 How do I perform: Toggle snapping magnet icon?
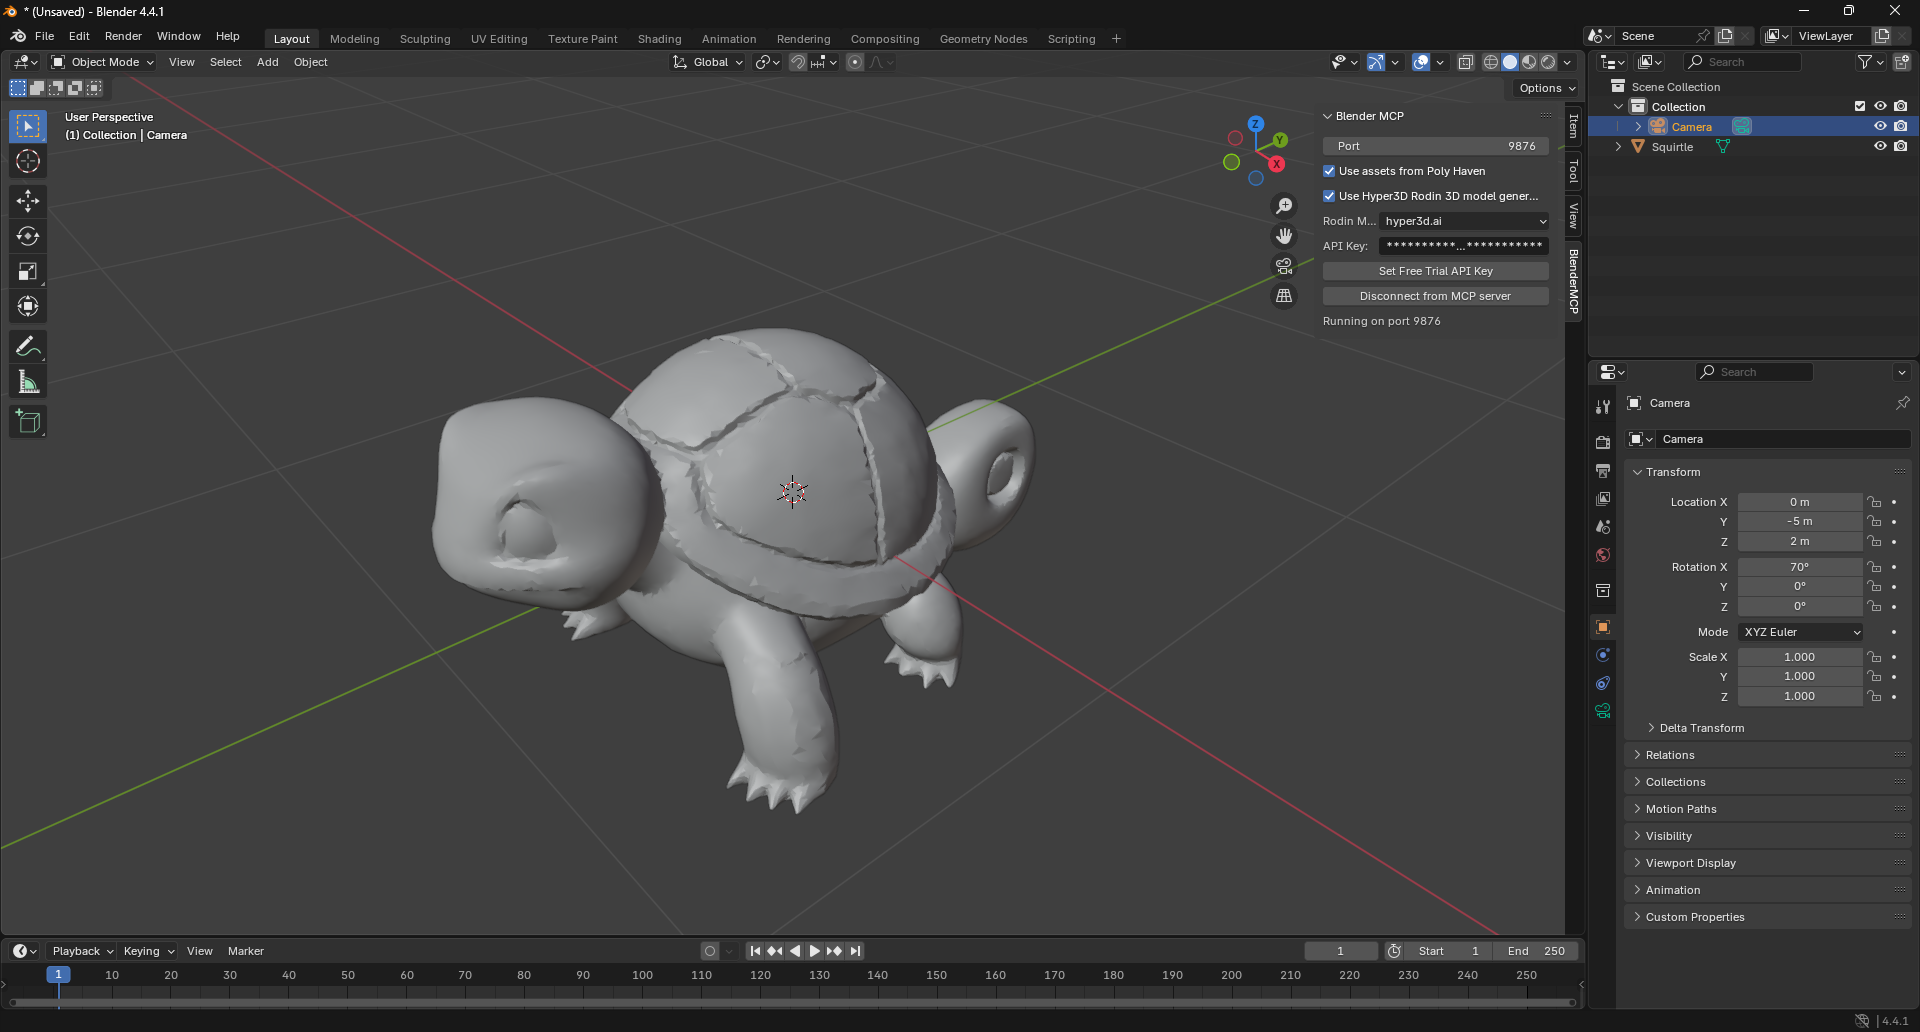click(x=797, y=62)
